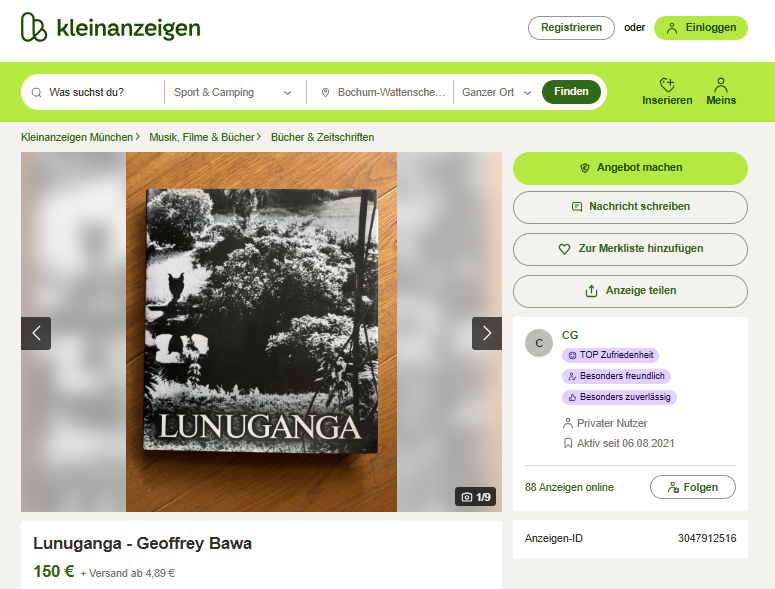Click the search magnifier icon
The height and width of the screenshot is (589, 775).
(37, 92)
